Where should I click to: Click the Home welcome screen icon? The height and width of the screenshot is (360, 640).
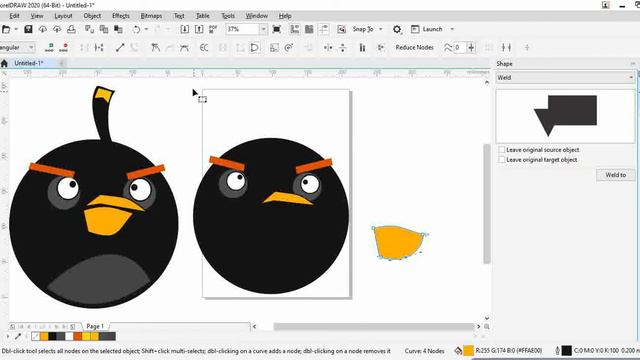[4, 63]
